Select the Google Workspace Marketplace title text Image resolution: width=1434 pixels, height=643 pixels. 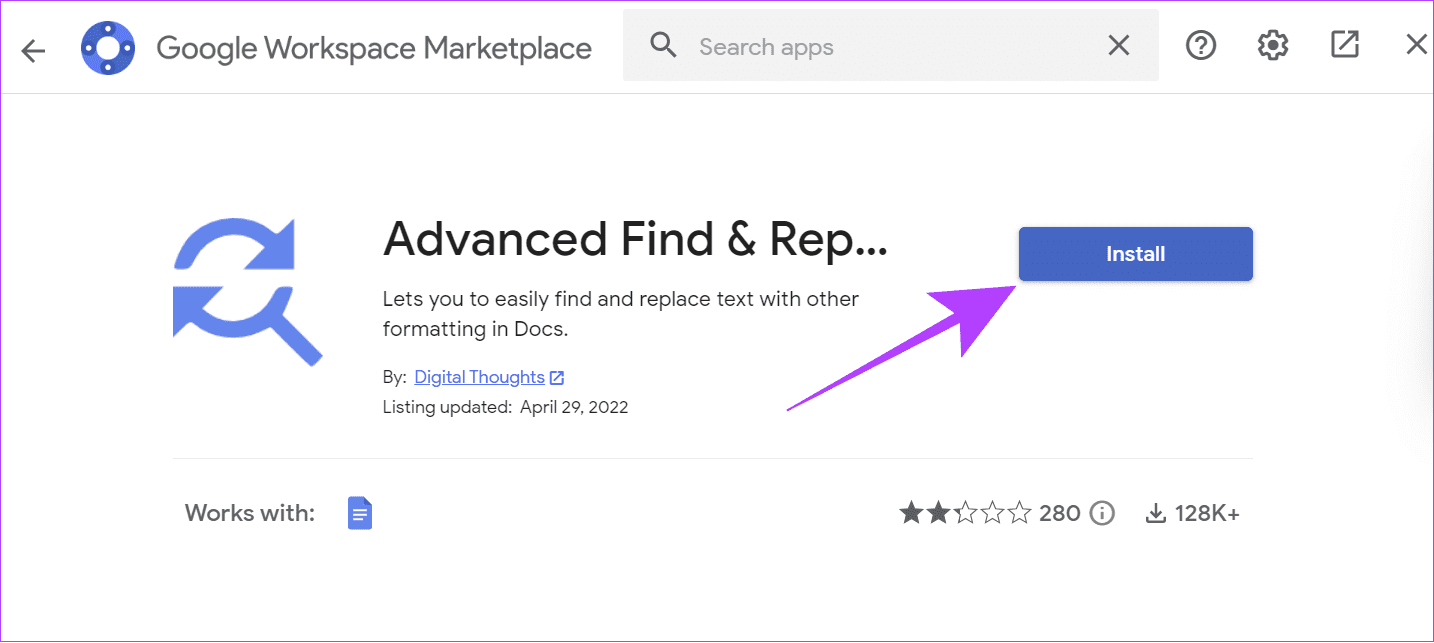pos(374,48)
